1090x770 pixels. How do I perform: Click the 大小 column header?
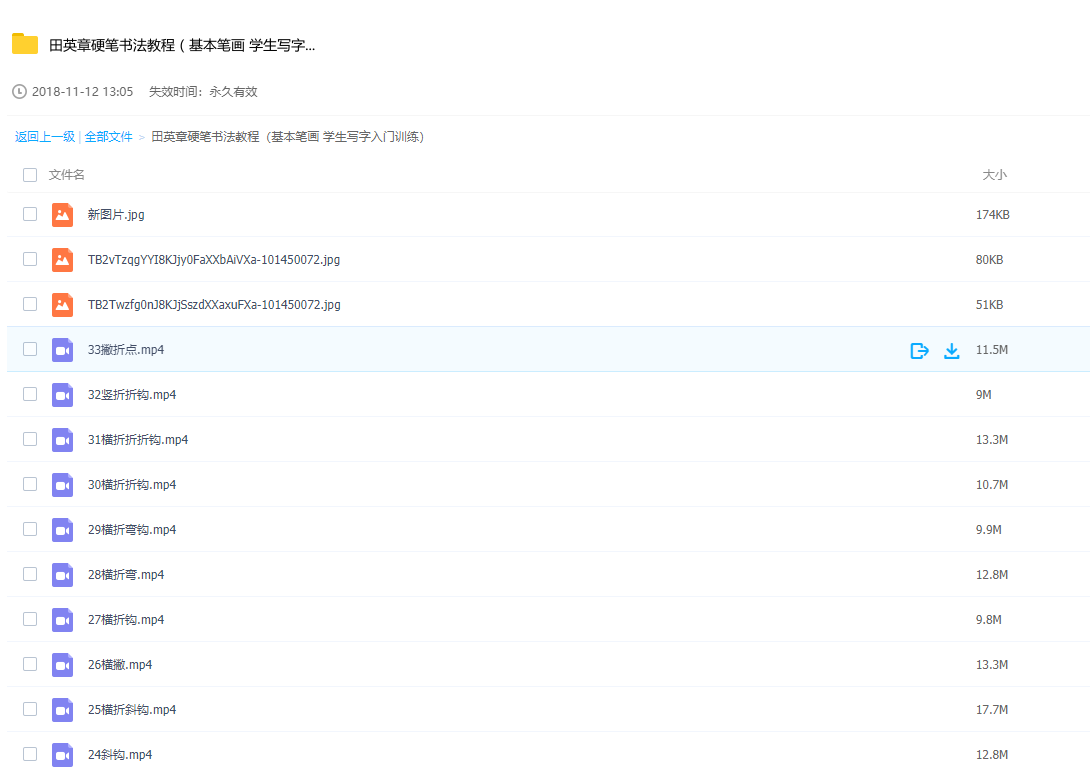click(994, 175)
